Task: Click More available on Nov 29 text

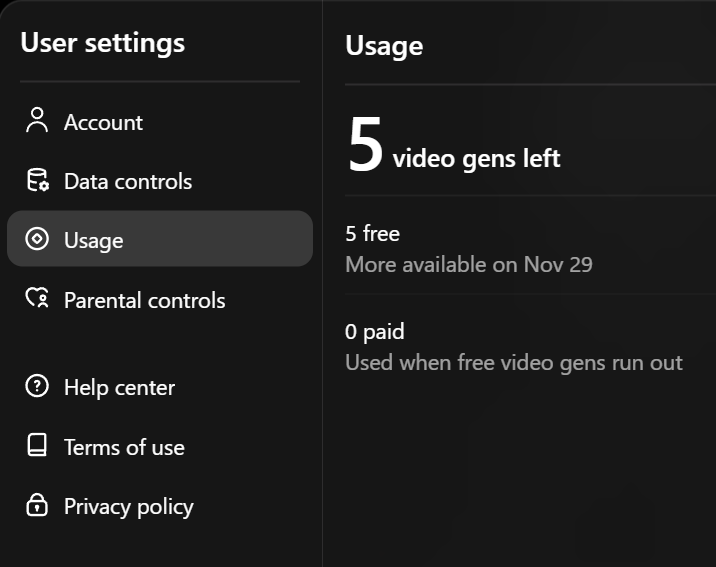Action: pyautogui.click(x=468, y=265)
